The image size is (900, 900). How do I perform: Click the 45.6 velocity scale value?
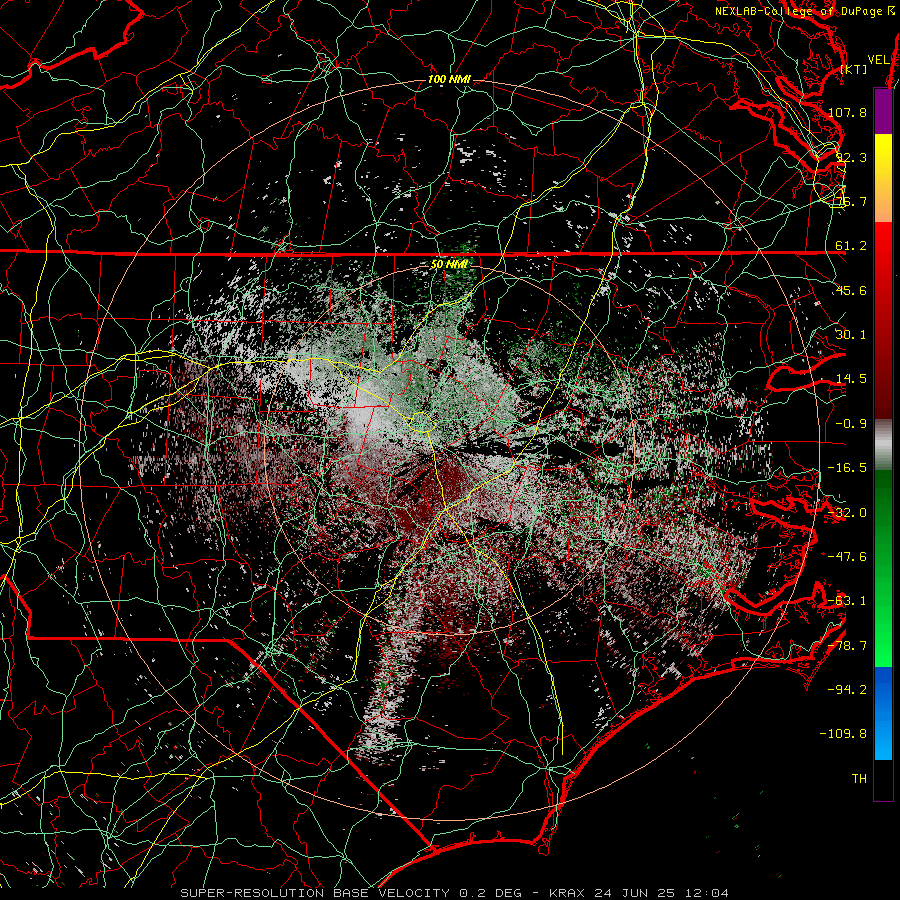(851, 290)
